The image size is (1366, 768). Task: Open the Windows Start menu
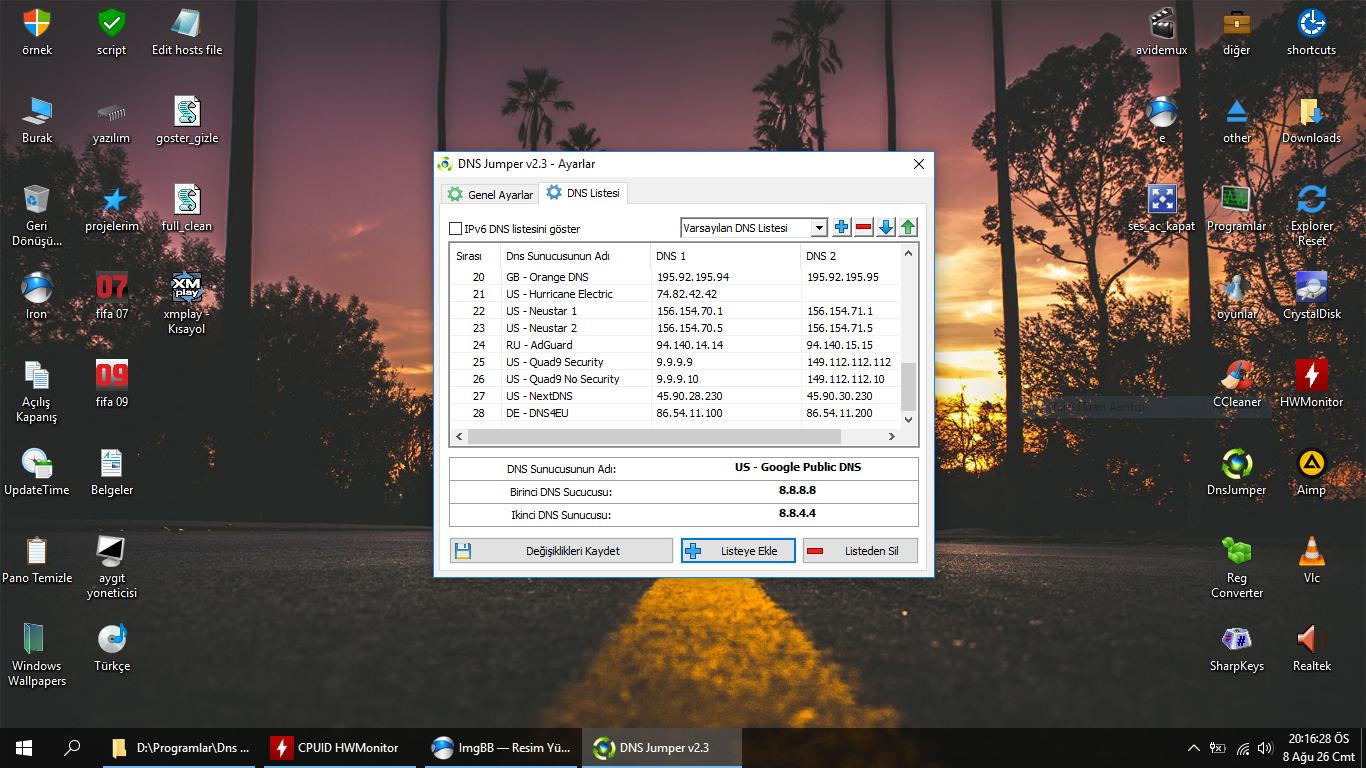[x=24, y=748]
